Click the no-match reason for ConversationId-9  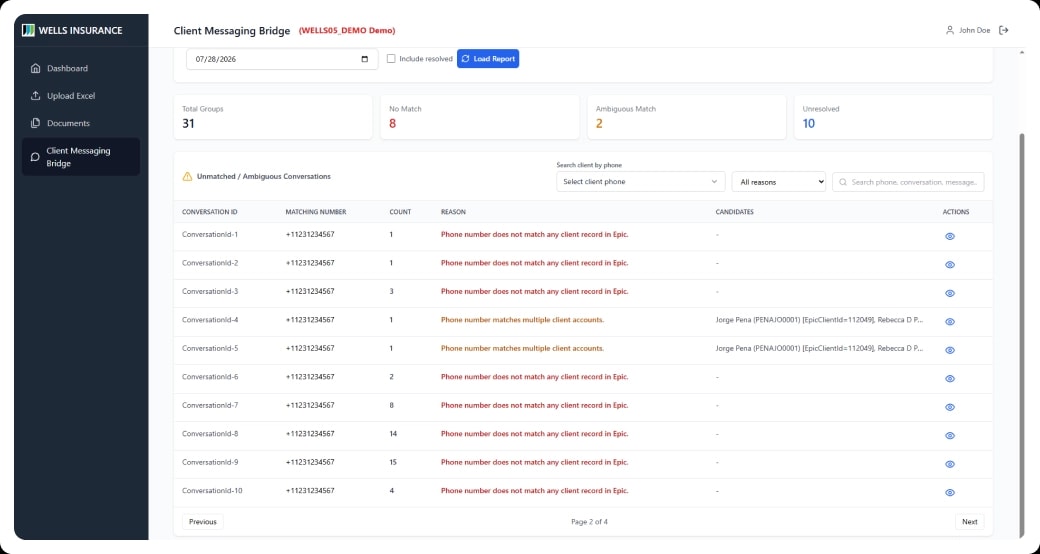(x=534, y=462)
